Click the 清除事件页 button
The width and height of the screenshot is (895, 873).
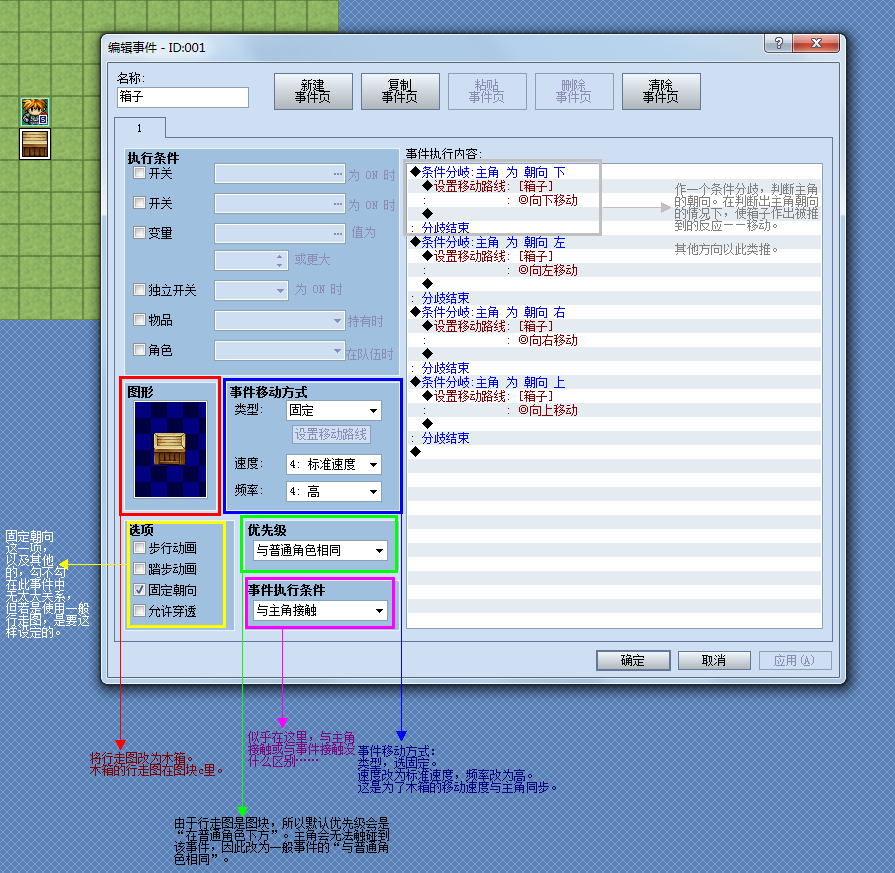(x=661, y=91)
